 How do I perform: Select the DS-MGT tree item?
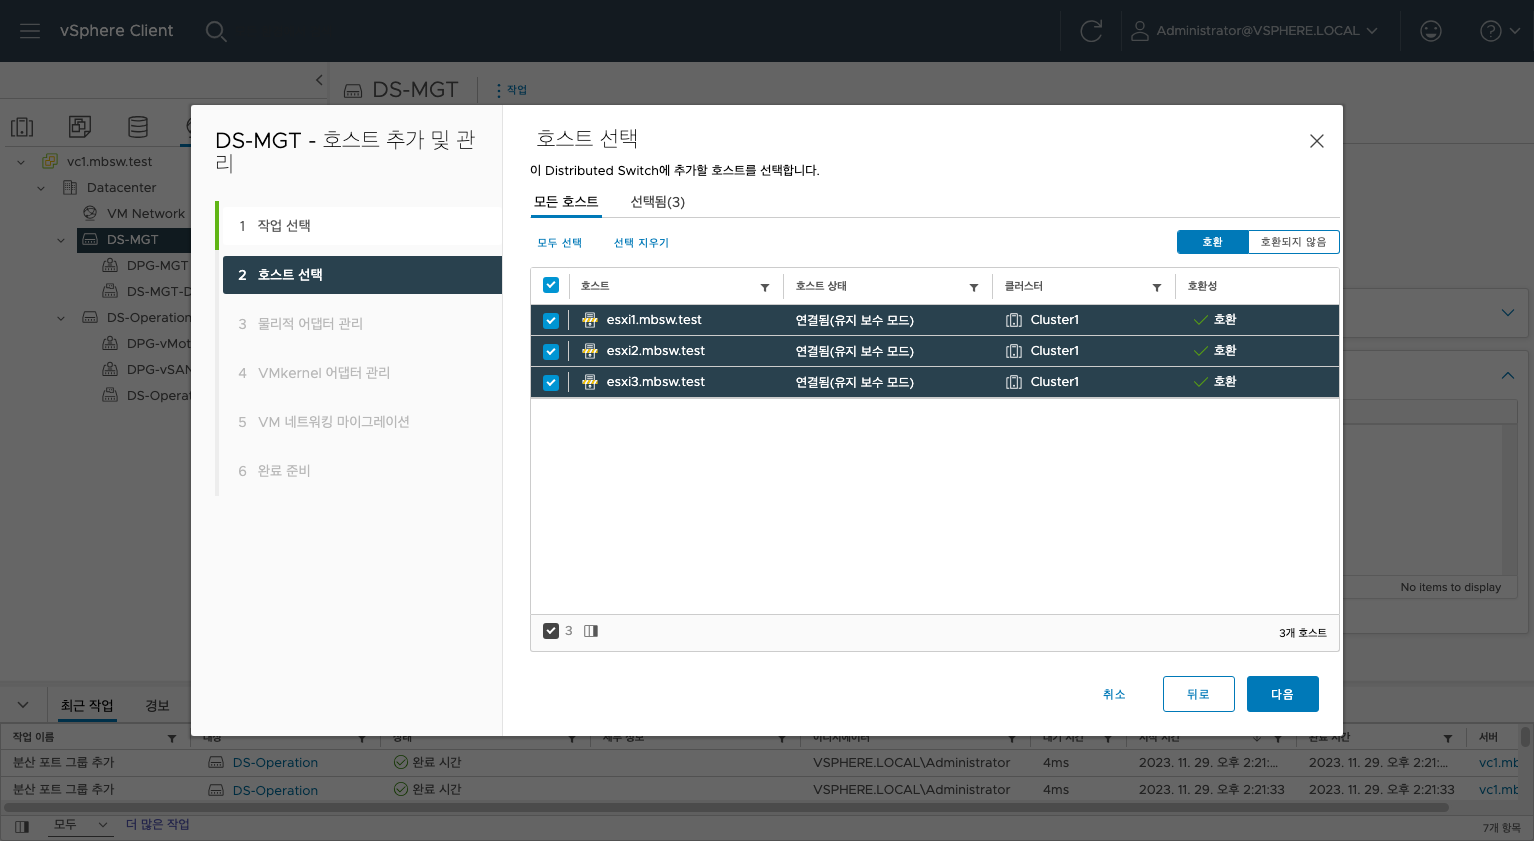133,240
